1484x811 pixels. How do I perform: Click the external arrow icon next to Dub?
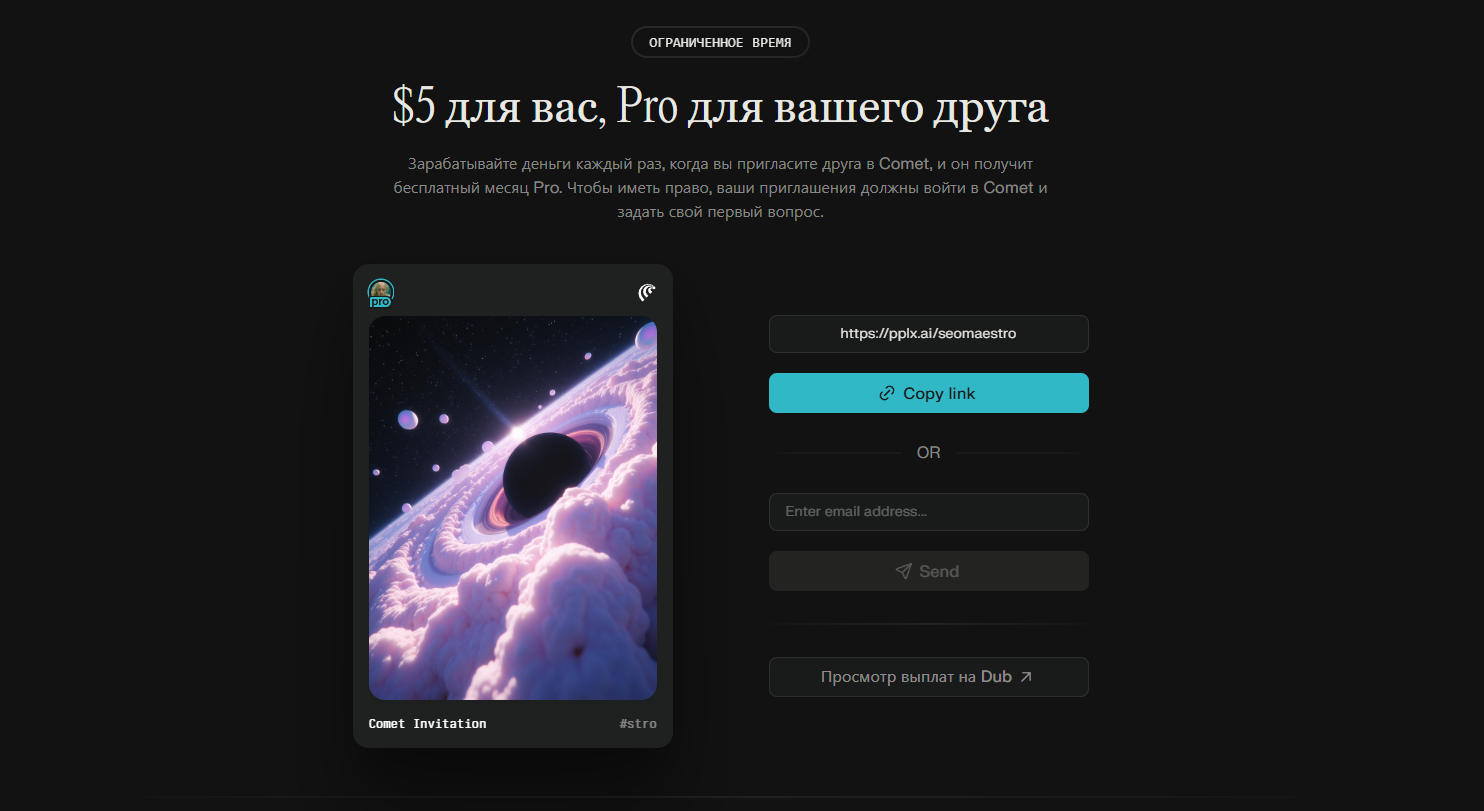tap(1026, 677)
